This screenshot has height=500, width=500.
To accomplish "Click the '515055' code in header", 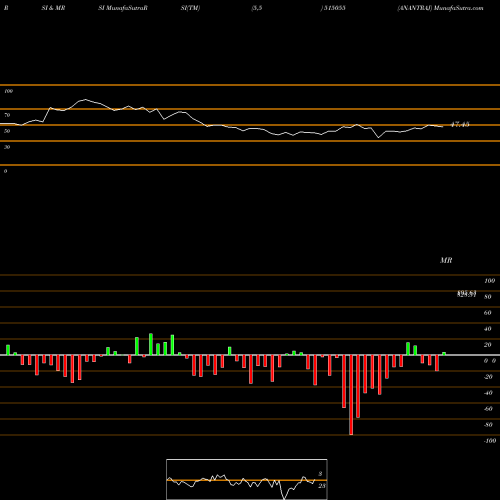I will 334,8.
